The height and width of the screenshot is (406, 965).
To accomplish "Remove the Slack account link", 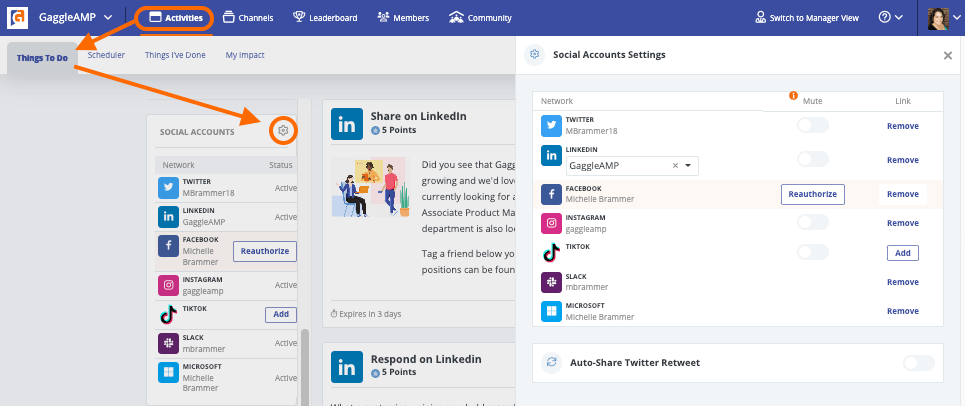I will (902, 282).
